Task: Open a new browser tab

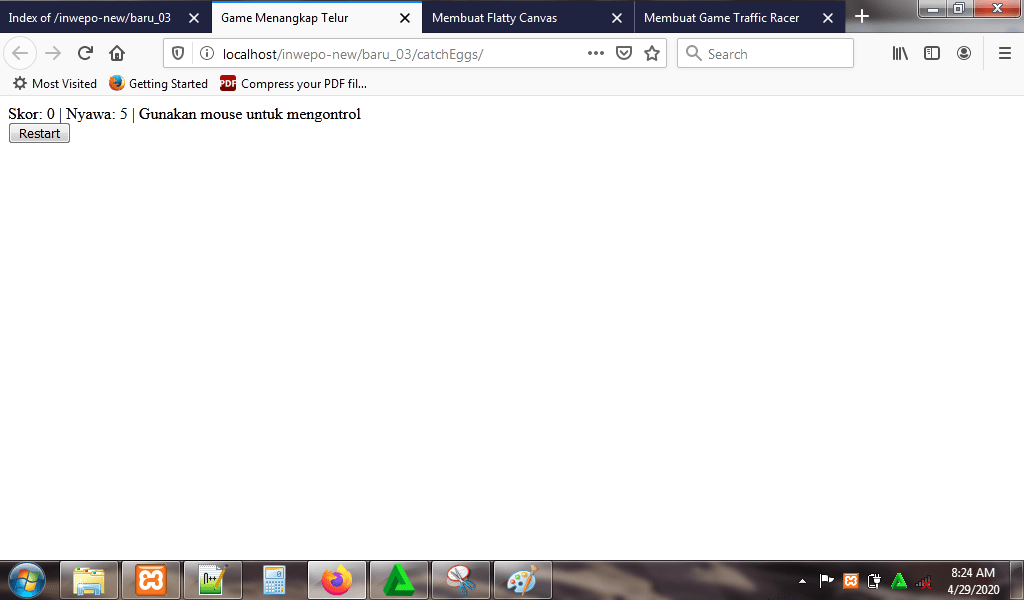Action: coord(862,16)
